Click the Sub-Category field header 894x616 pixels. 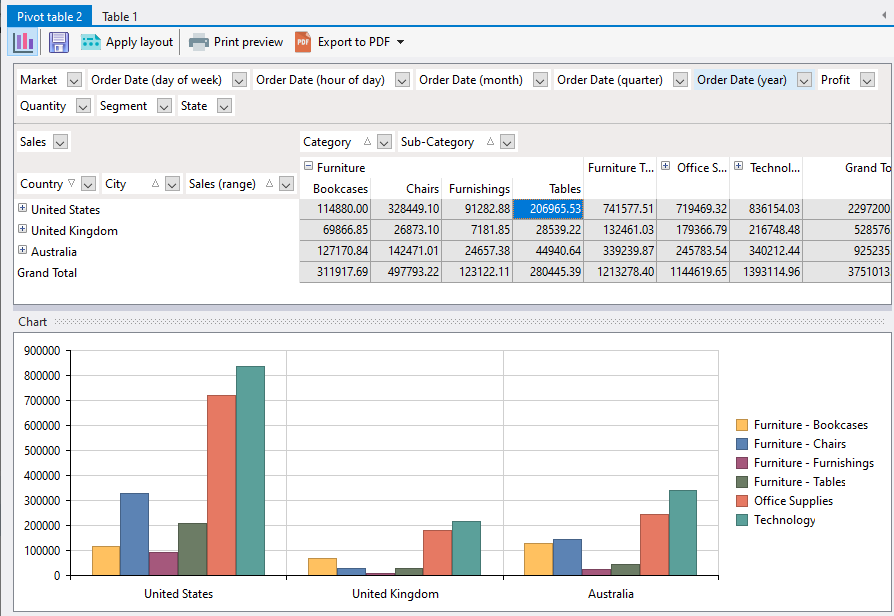(438, 142)
